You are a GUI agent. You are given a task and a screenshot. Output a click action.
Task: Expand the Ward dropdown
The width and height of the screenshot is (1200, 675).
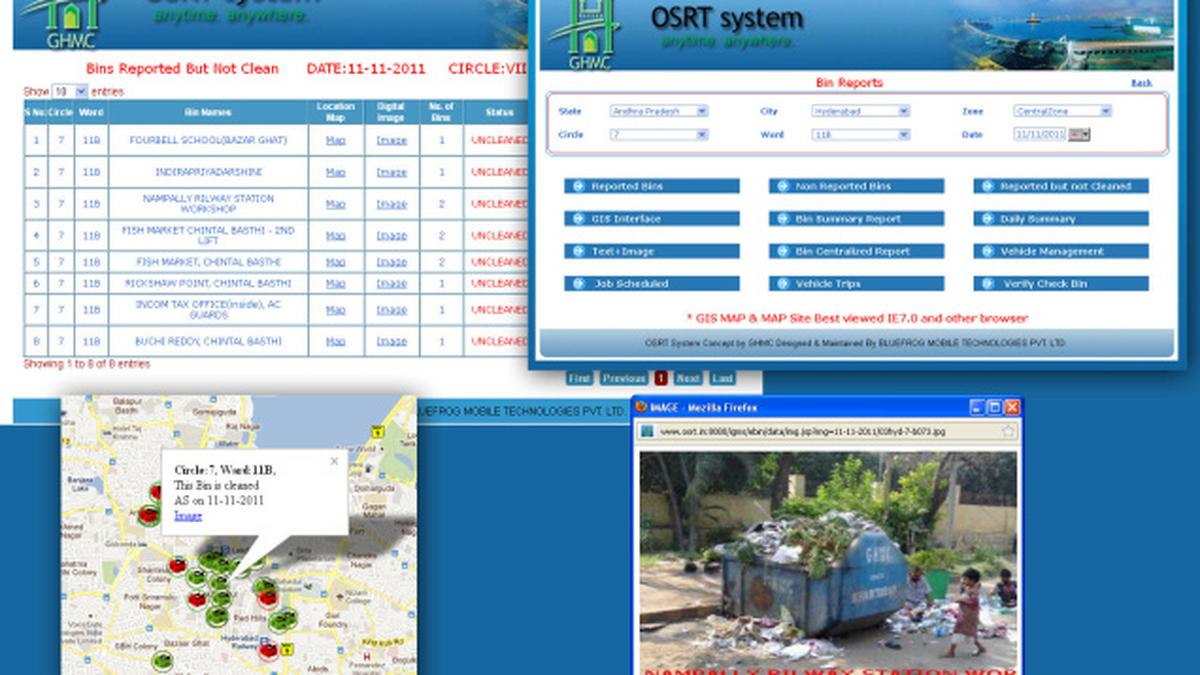pyautogui.click(x=903, y=134)
